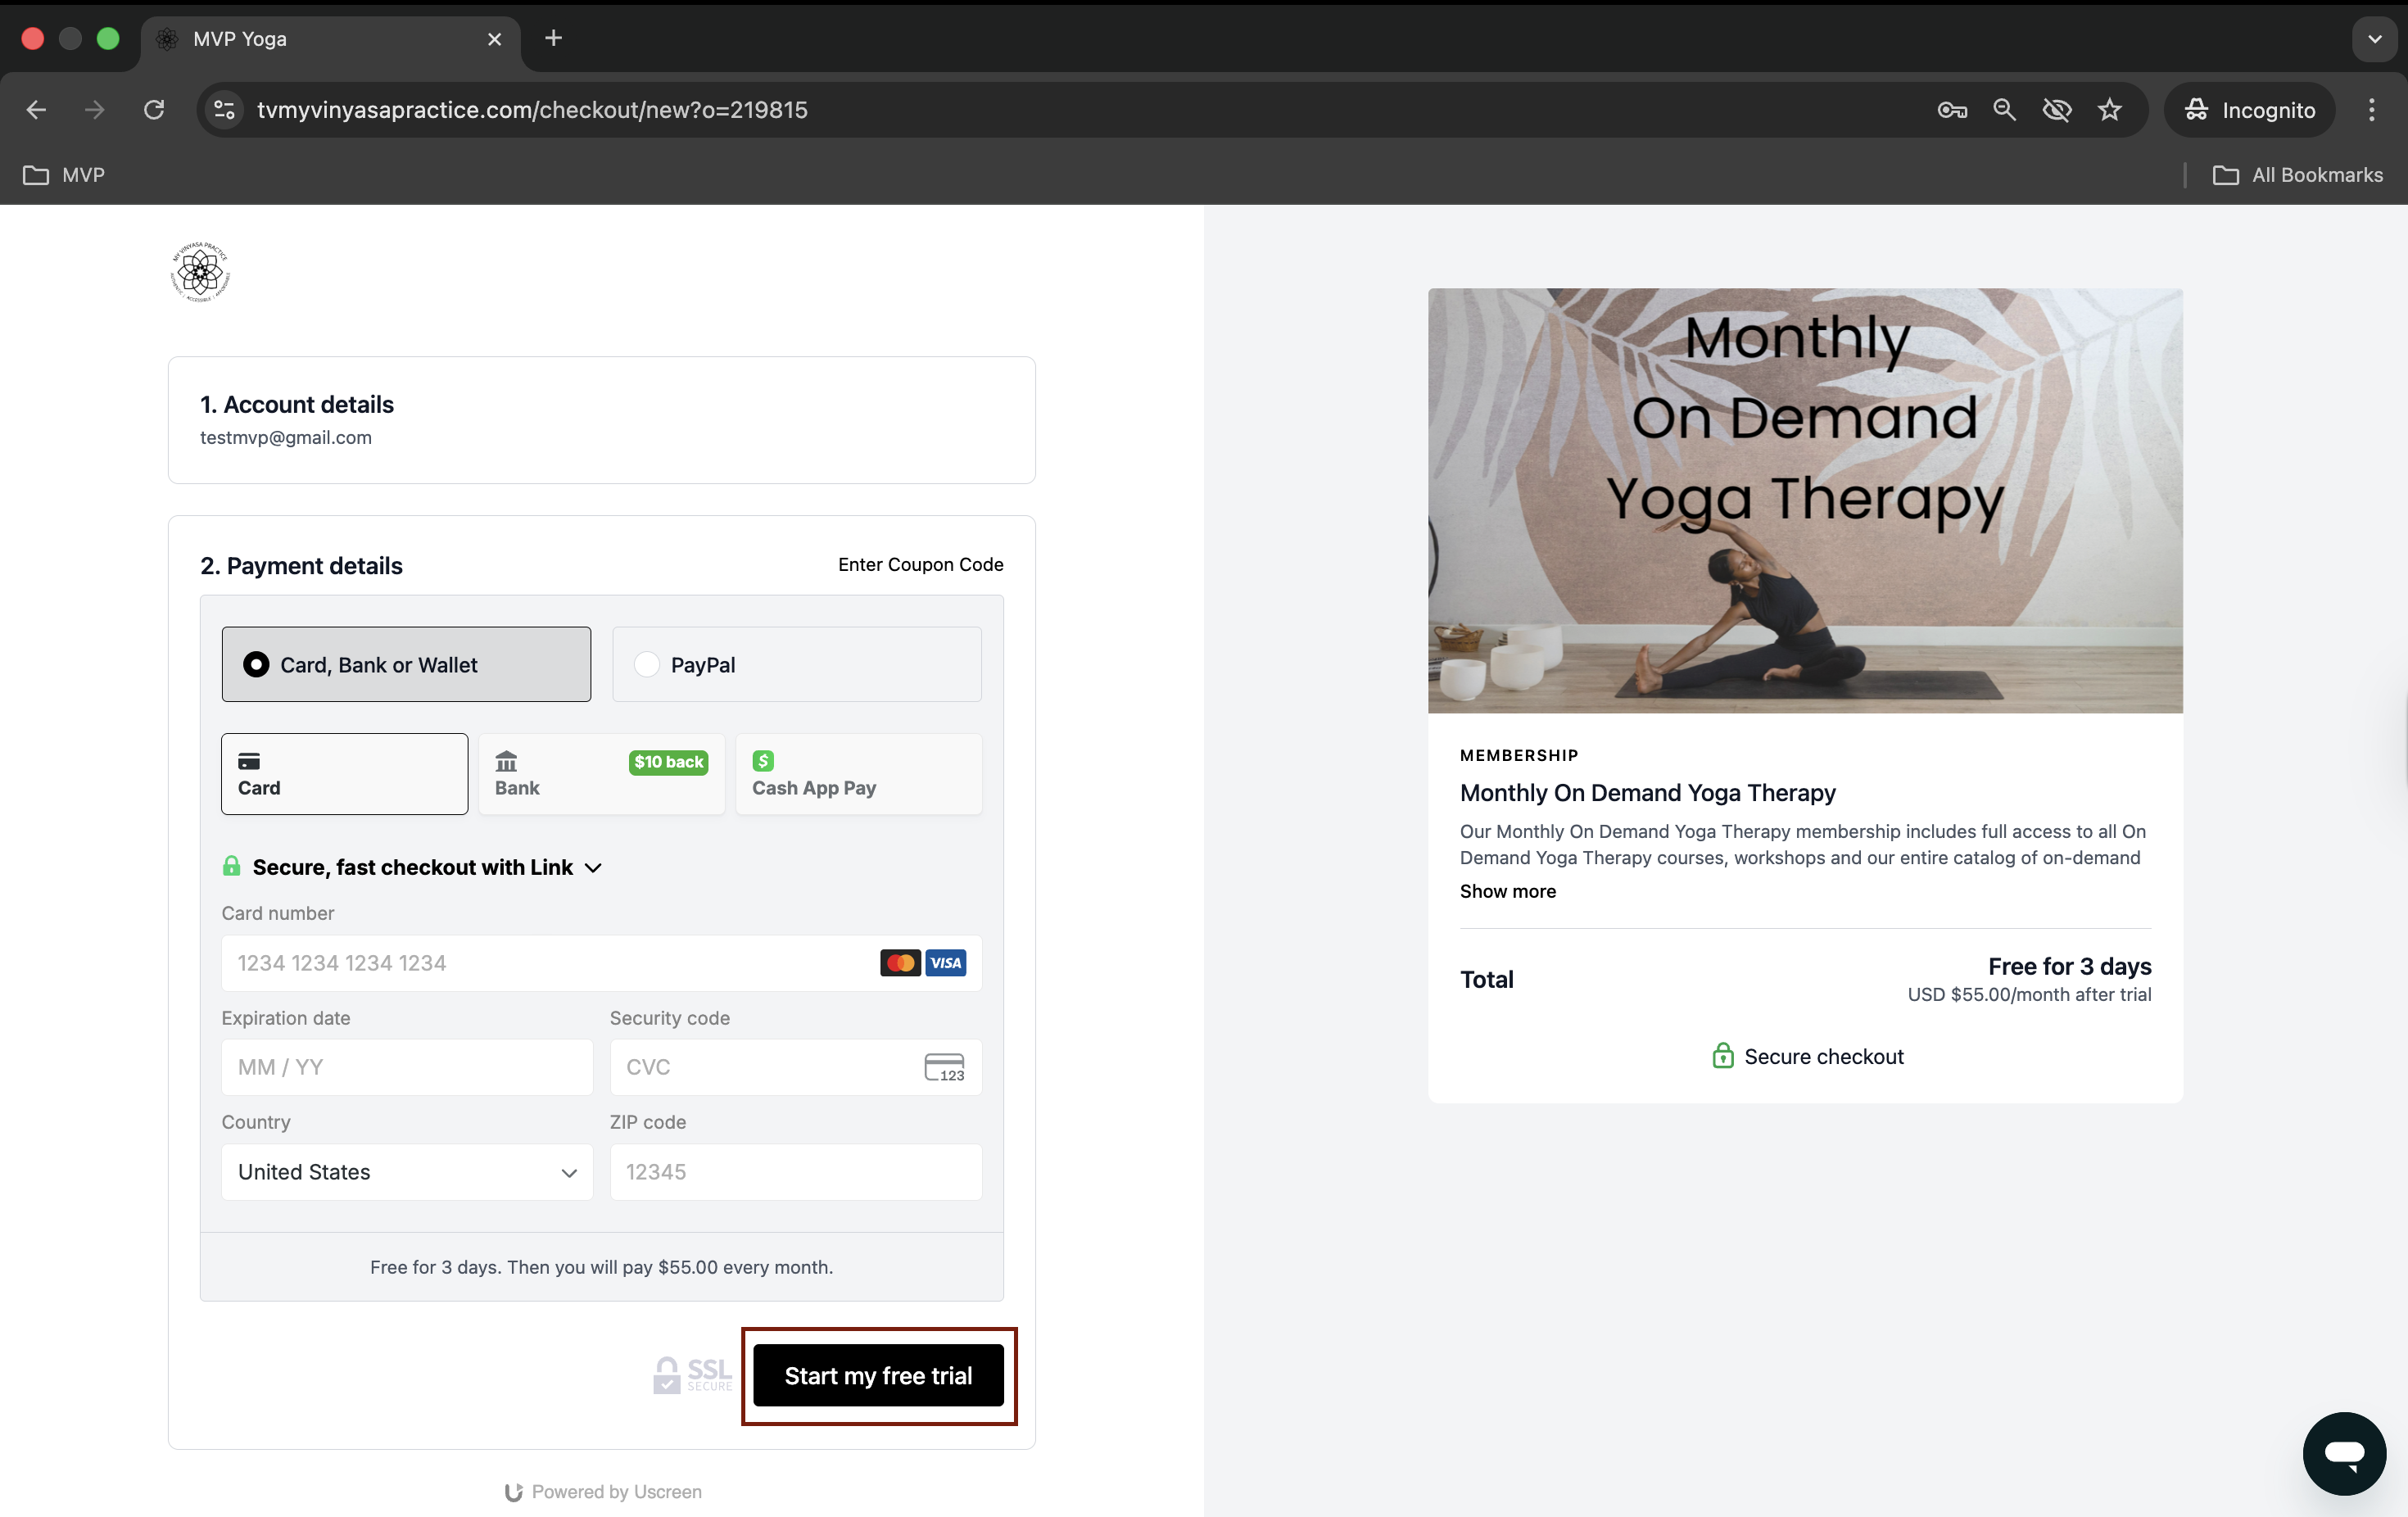Click the expiration date MM / YY field
2408x1517 pixels.
(407, 1067)
